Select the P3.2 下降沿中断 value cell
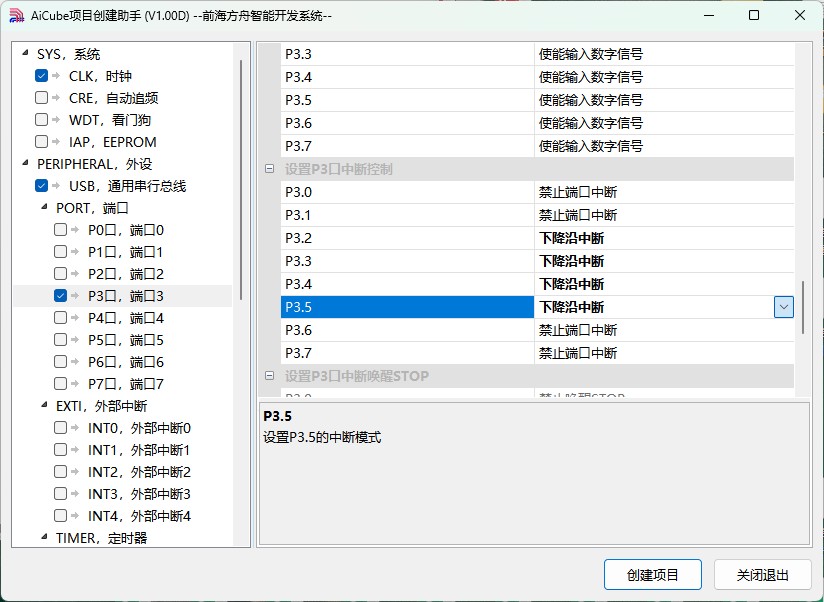 point(664,238)
